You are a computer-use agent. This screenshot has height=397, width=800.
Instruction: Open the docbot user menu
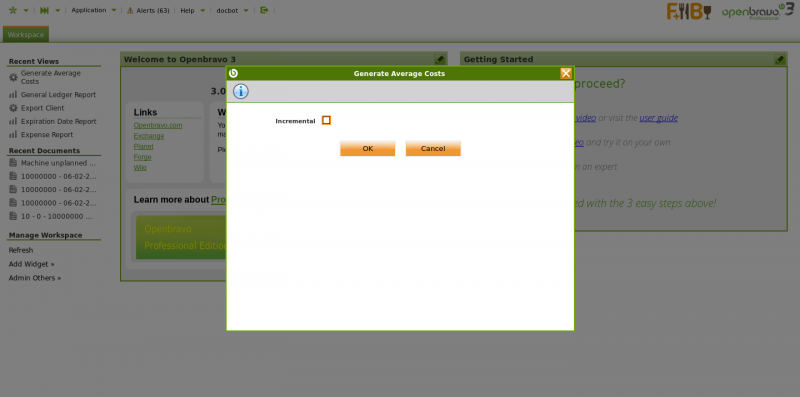227,10
